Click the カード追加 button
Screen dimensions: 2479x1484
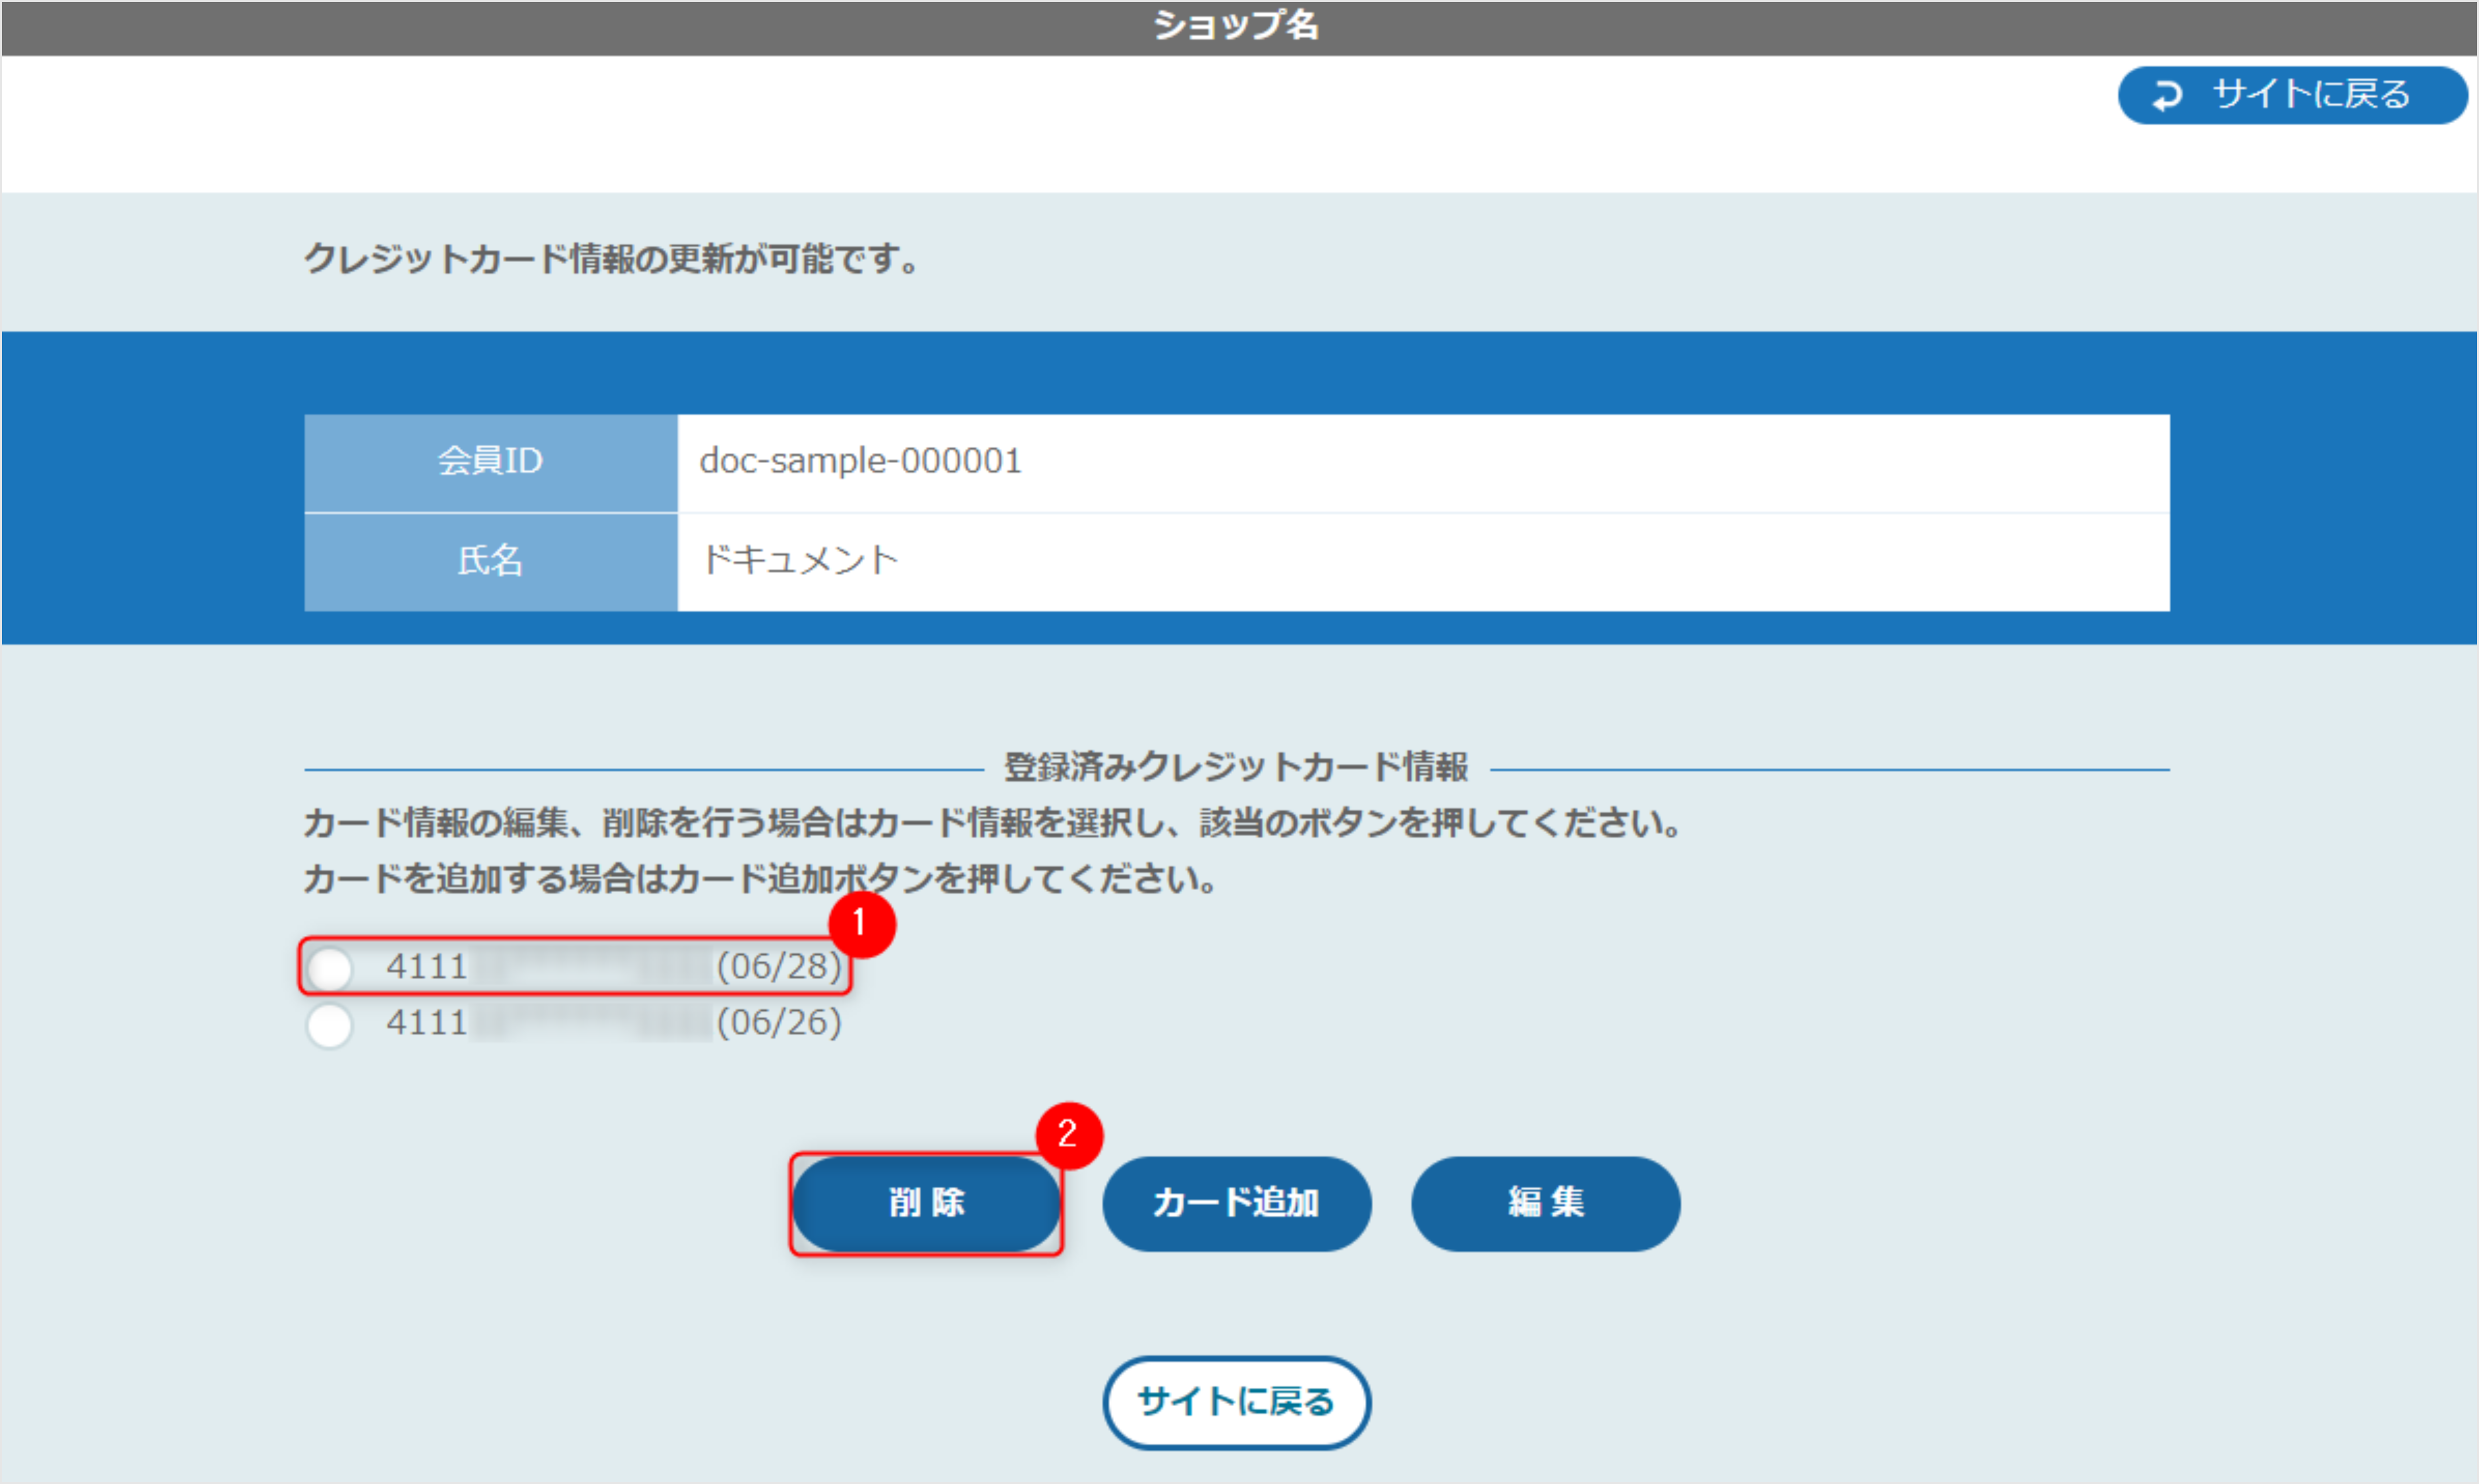(1237, 1204)
